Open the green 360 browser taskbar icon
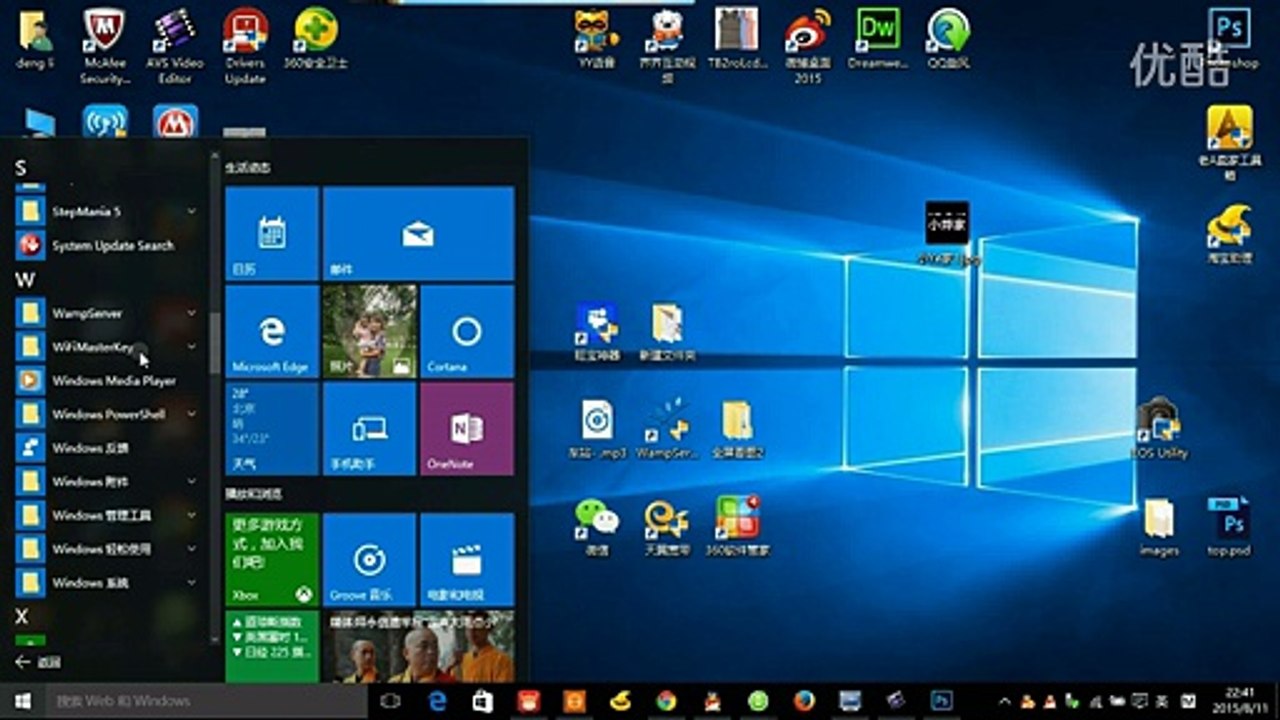Screen dimensions: 1280x720 758,701
